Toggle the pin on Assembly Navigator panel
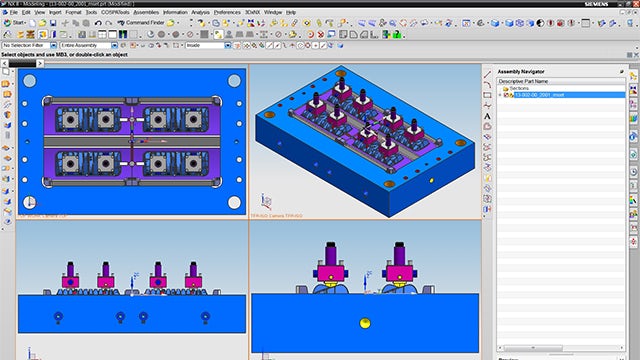The image size is (640, 360). [x=622, y=71]
